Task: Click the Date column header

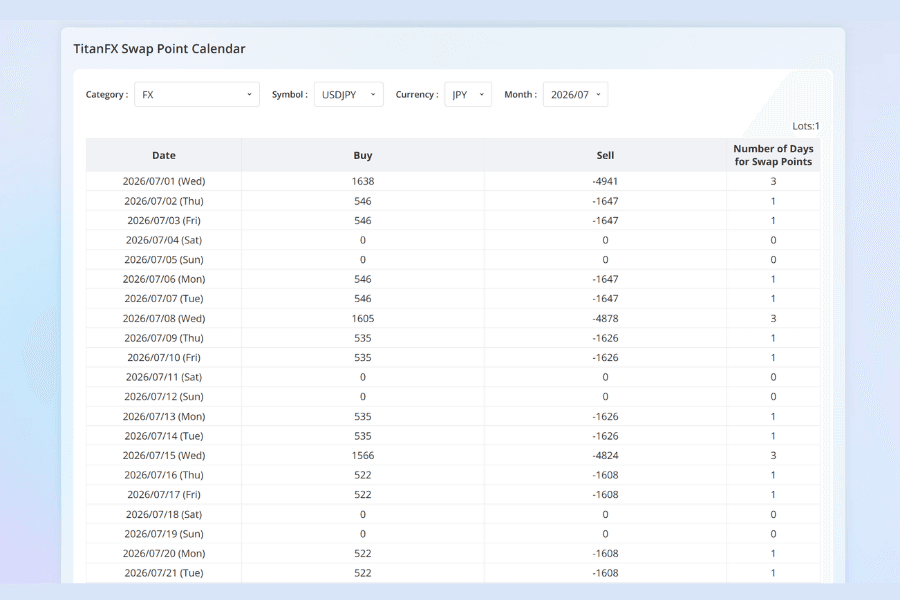Action: tap(164, 155)
